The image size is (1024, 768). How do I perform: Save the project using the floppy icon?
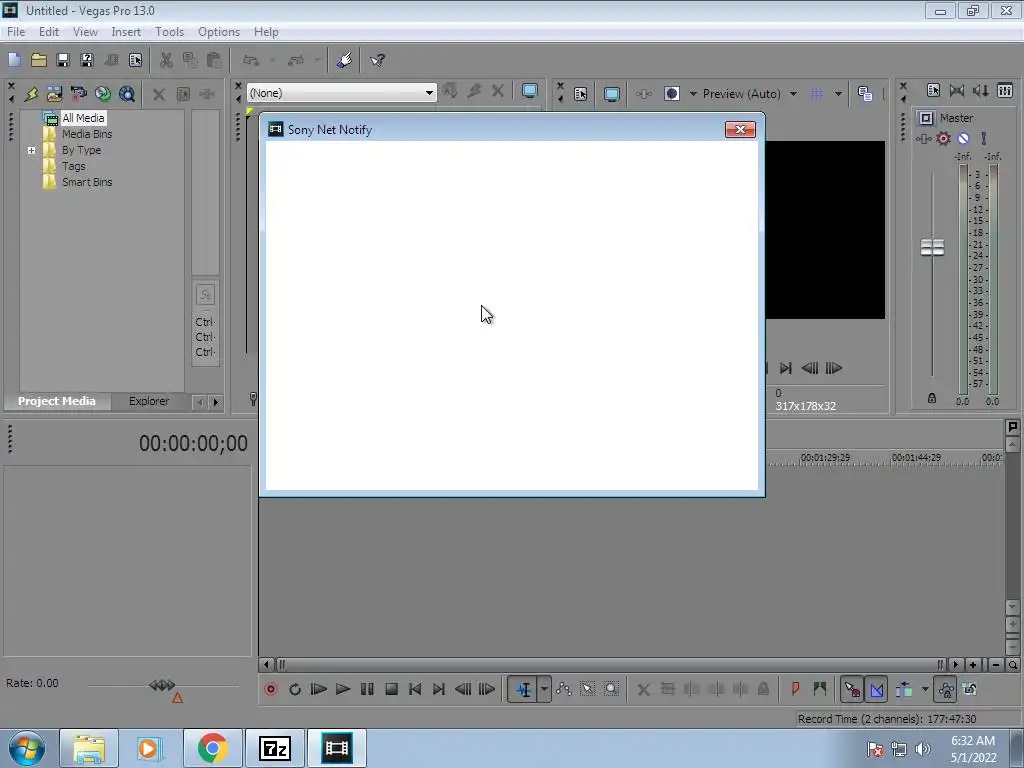click(x=63, y=60)
